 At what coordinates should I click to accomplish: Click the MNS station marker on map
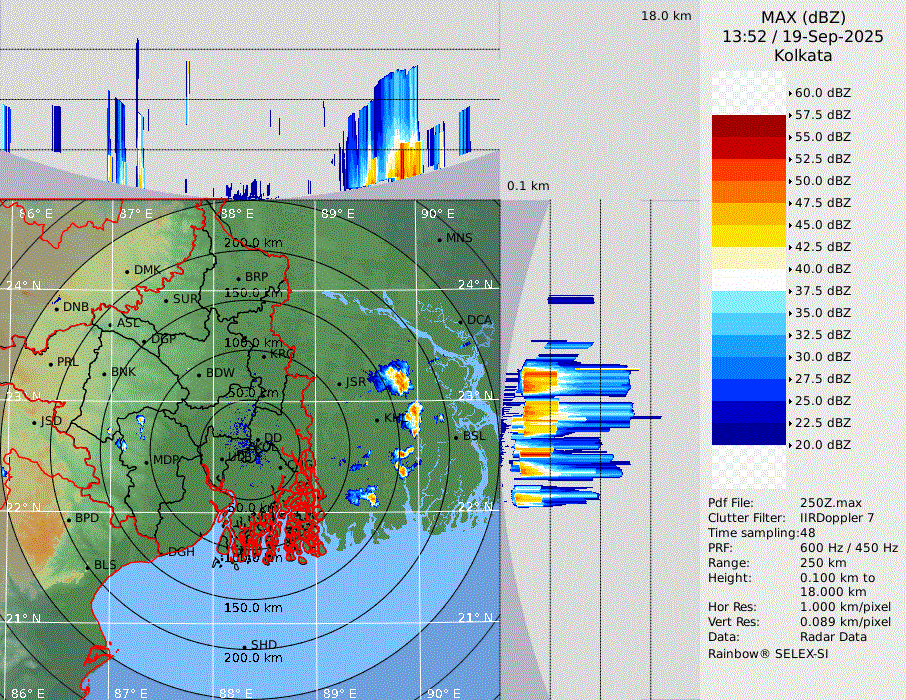(440, 239)
